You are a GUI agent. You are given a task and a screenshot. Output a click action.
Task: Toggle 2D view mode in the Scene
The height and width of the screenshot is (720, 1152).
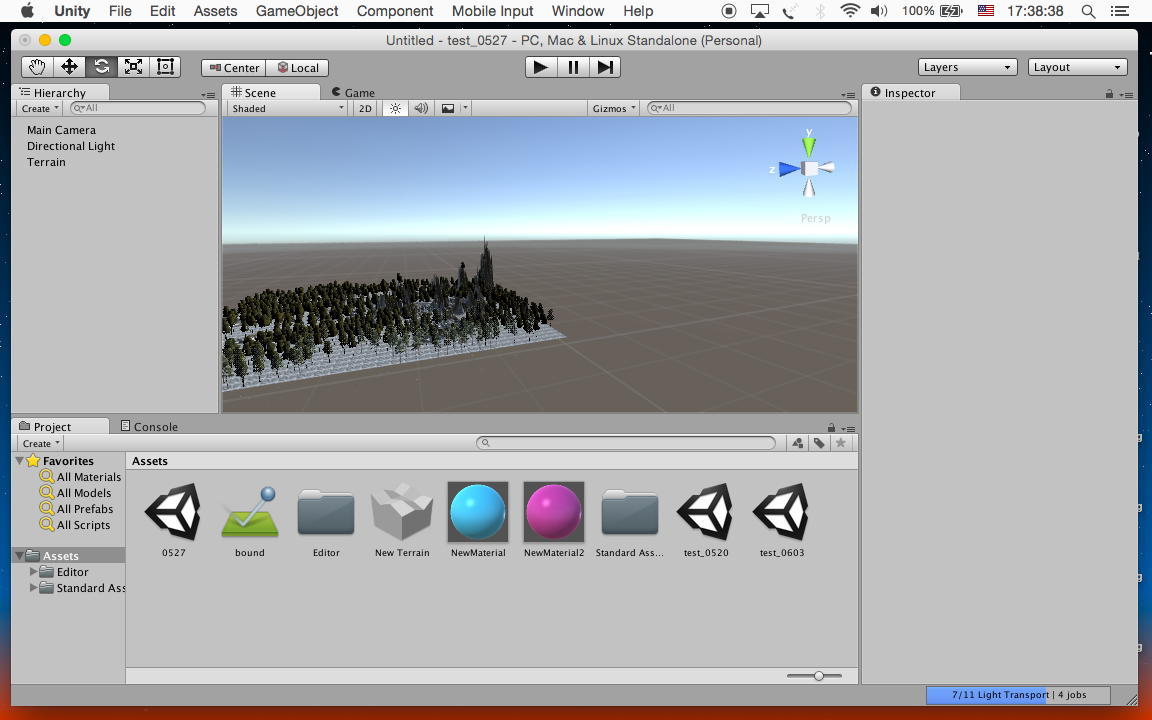365,108
